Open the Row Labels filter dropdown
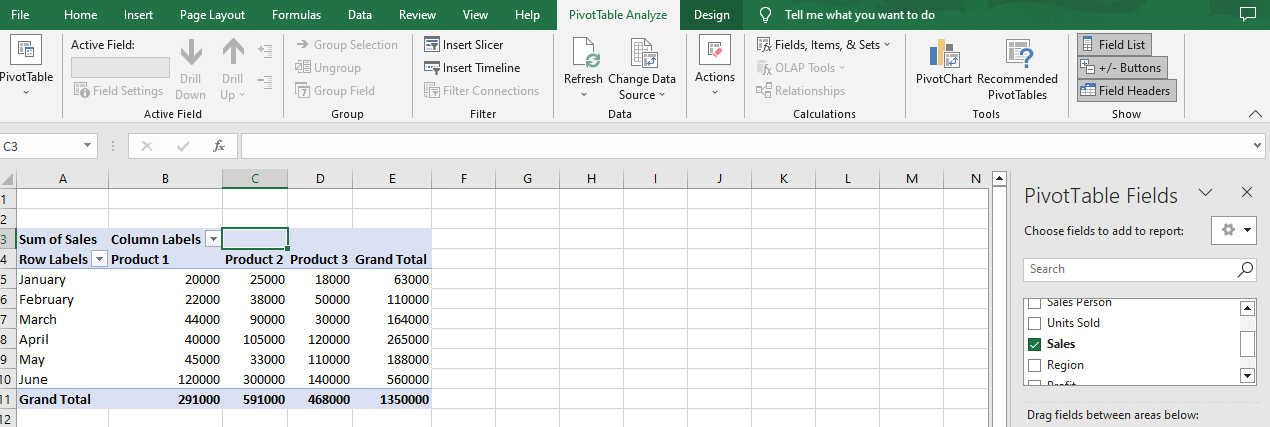Screen dimensions: 1270x427 [99, 259]
